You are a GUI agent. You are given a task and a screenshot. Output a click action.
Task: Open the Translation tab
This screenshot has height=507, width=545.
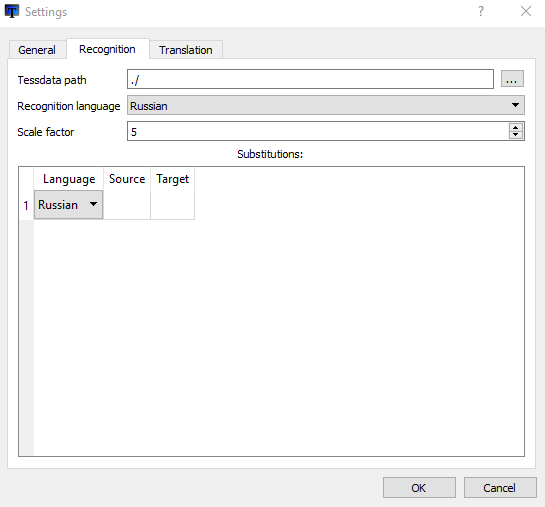[x=186, y=50]
